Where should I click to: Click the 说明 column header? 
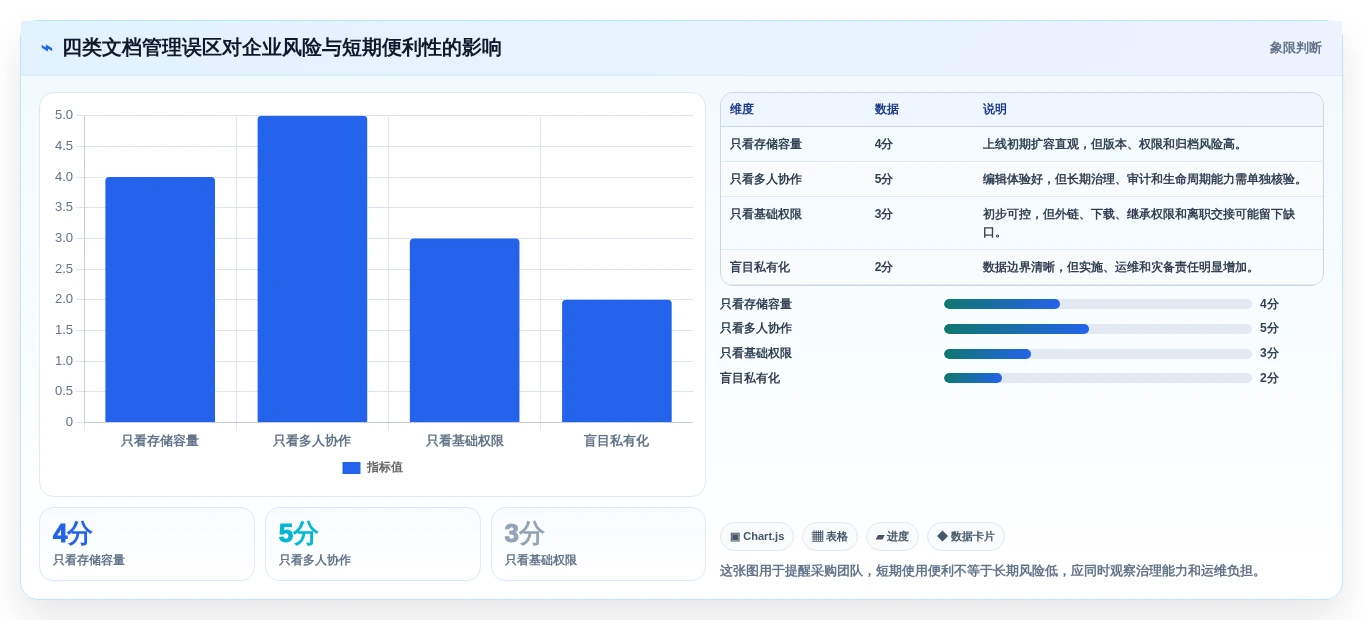click(994, 110)
